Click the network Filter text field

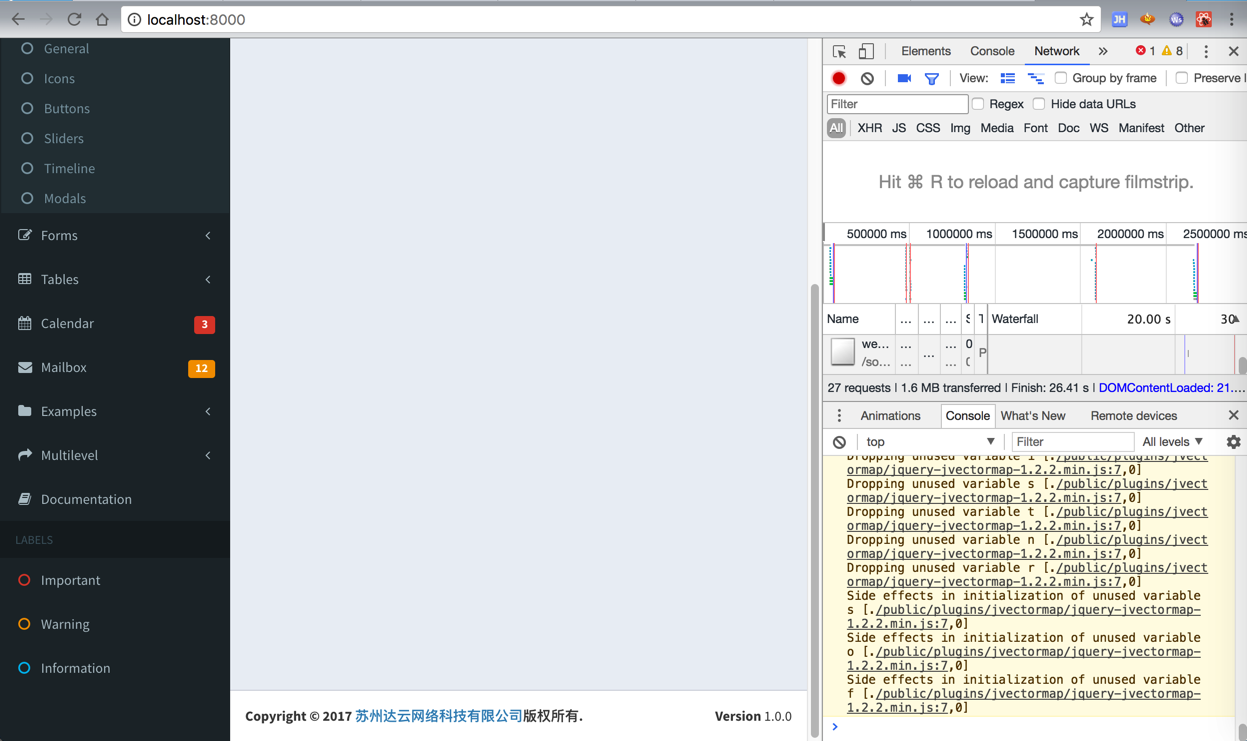pyautogui.click(x=897, y=104)
